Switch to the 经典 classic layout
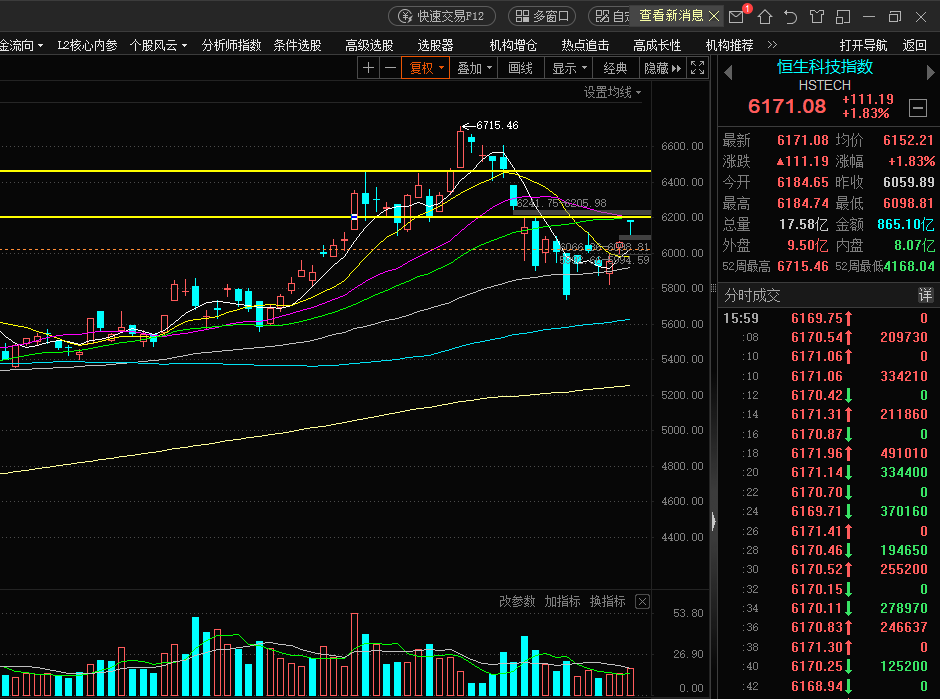 point(615,68)
